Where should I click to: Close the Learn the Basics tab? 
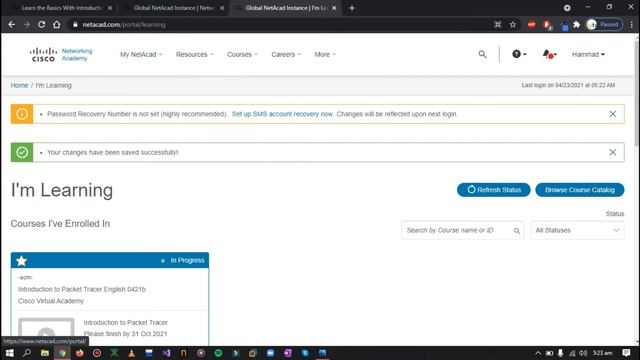110,8
